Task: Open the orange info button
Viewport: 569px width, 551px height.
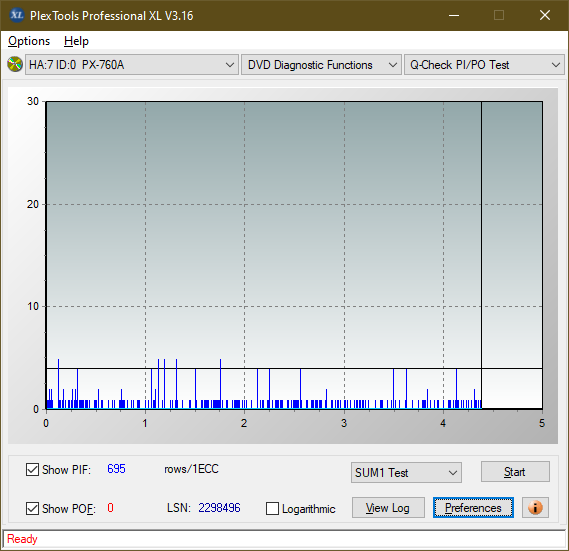Action: pyautogui.click(x=535, y=507)
